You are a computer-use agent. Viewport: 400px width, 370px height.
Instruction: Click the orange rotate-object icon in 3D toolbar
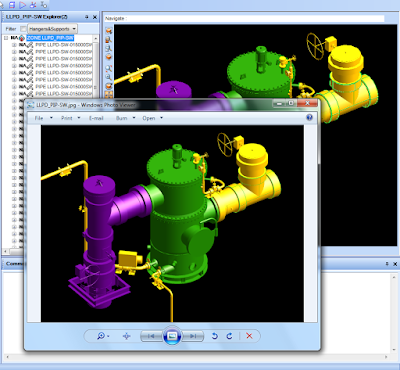[109, 86]
